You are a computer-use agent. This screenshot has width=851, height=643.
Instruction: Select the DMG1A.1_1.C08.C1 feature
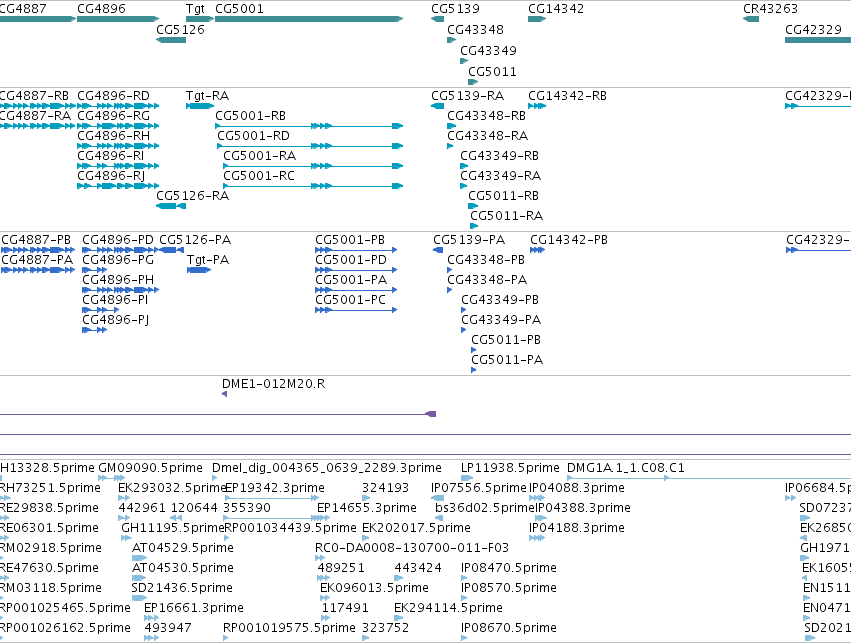(626, 468)
